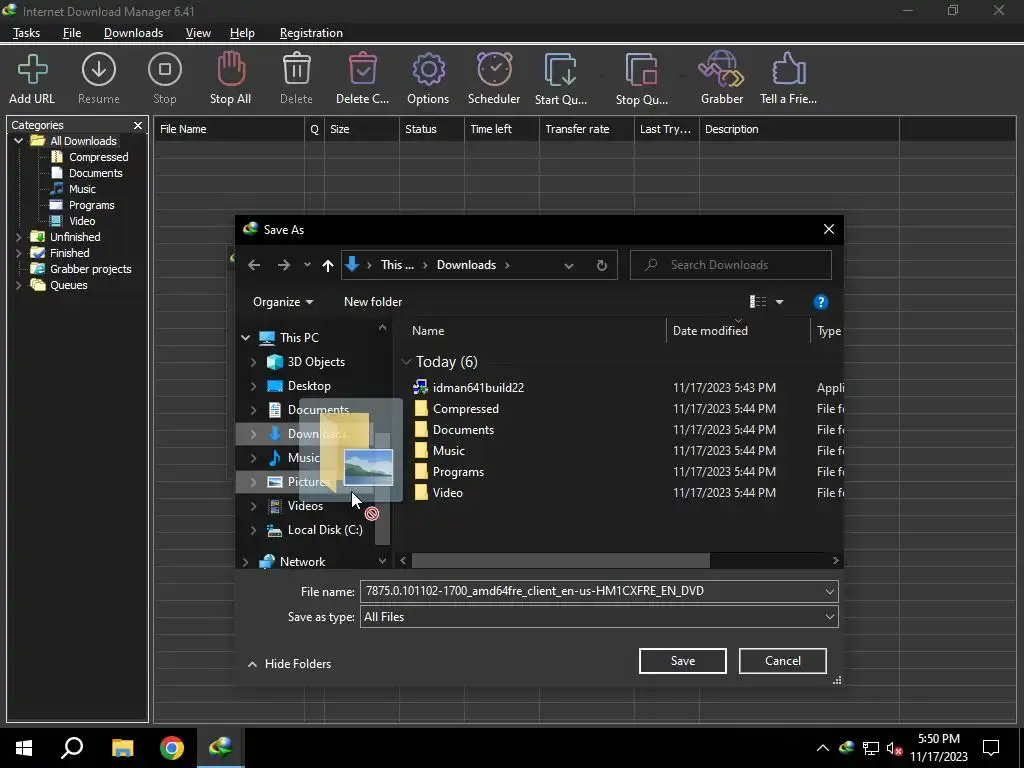1024x768 pixels.
Task: Open Windows Start menu
Action: pyautogui.click(x=24, y=748)
